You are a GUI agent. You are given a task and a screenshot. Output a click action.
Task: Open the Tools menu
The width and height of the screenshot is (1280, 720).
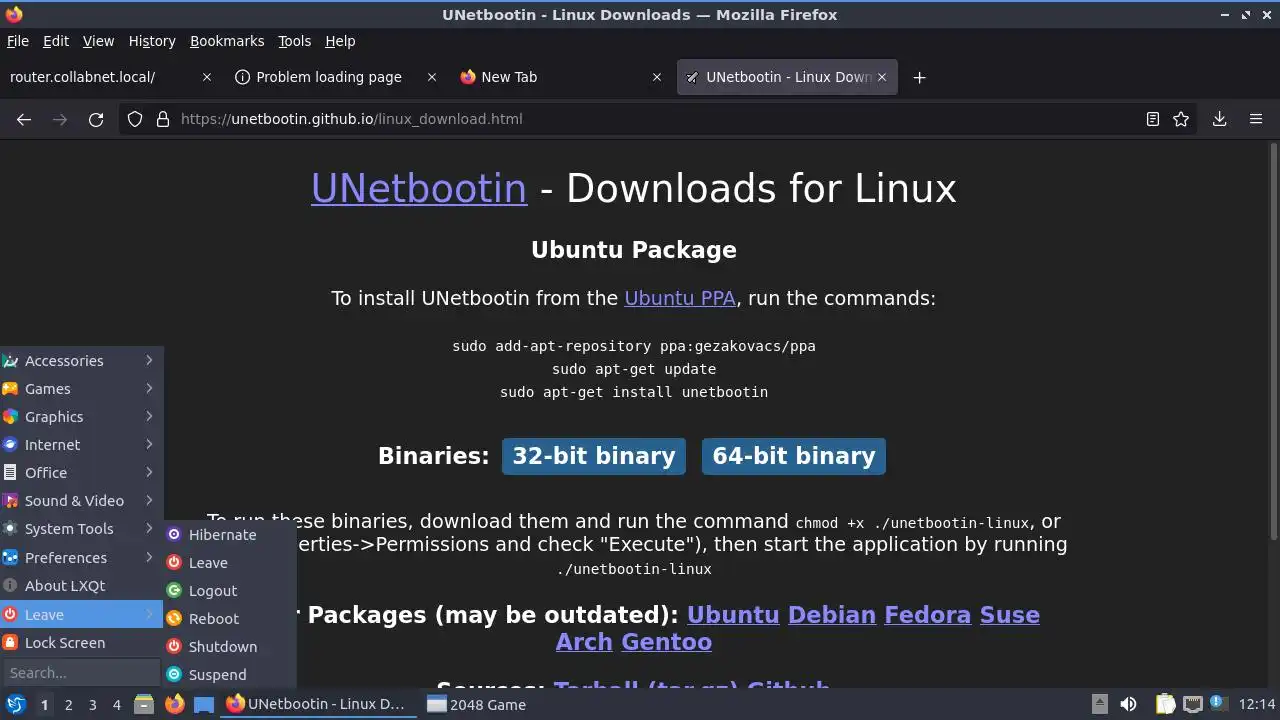coord(294,41)
